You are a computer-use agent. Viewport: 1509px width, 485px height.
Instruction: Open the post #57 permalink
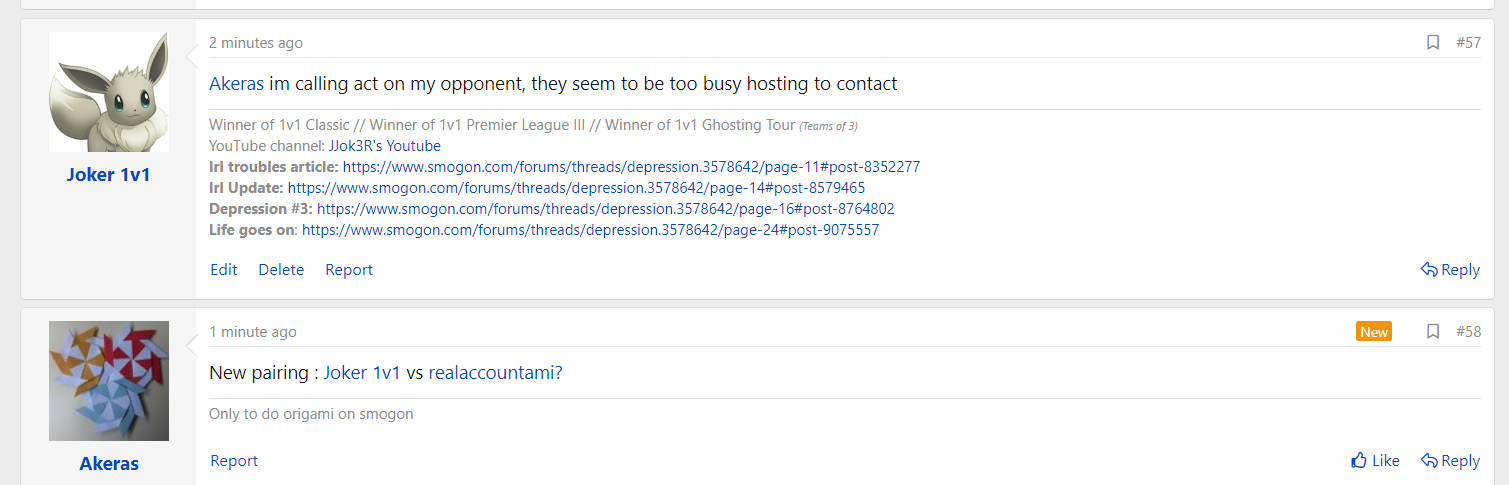(1468, 42)
